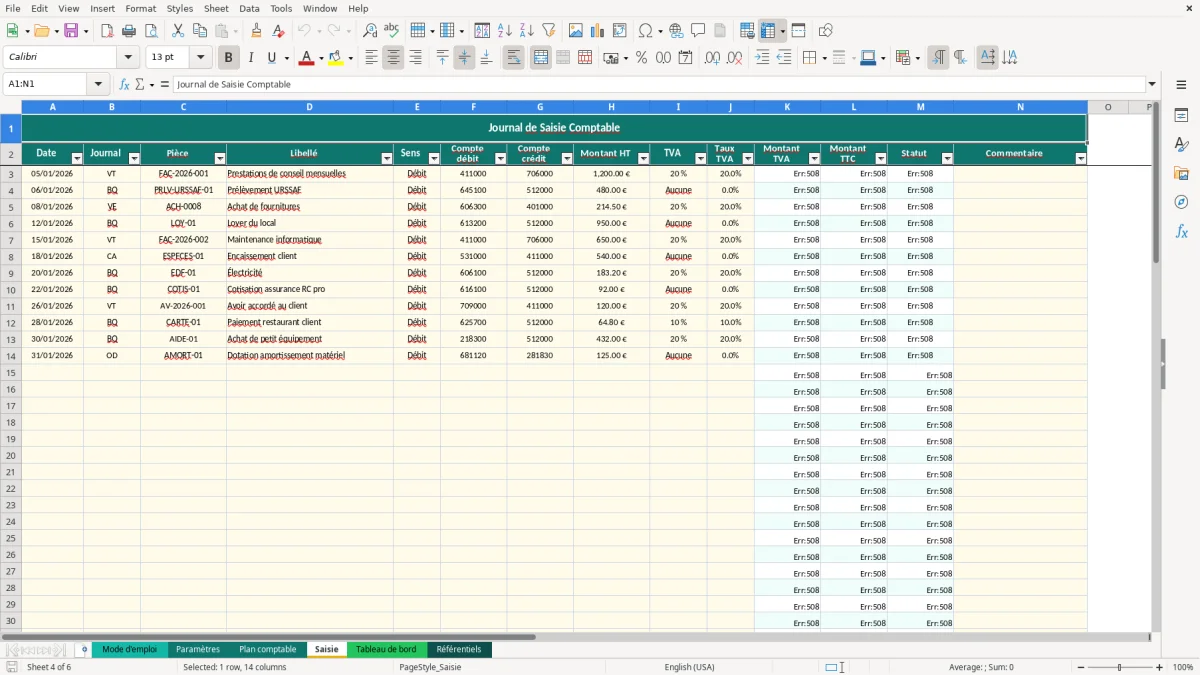Open Print Preview

pos(151,31)
